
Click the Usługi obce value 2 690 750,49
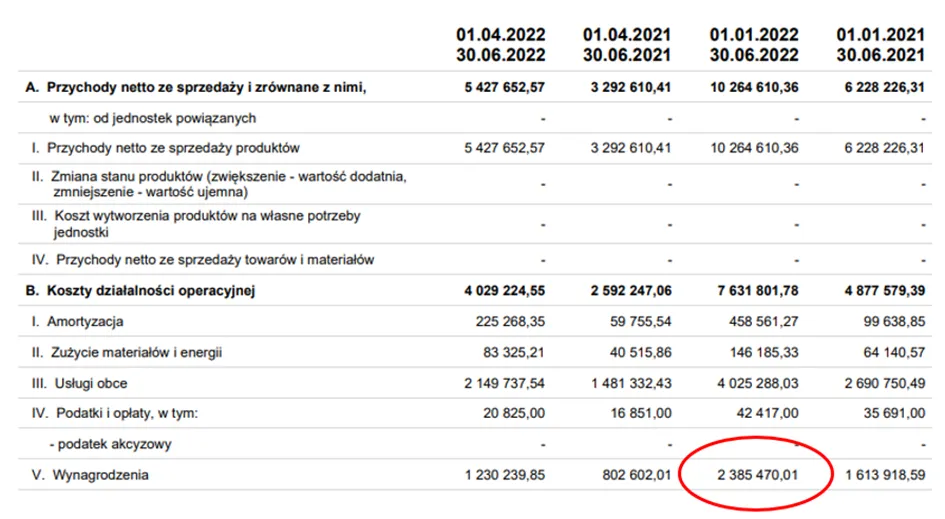[x=885, y=383]
